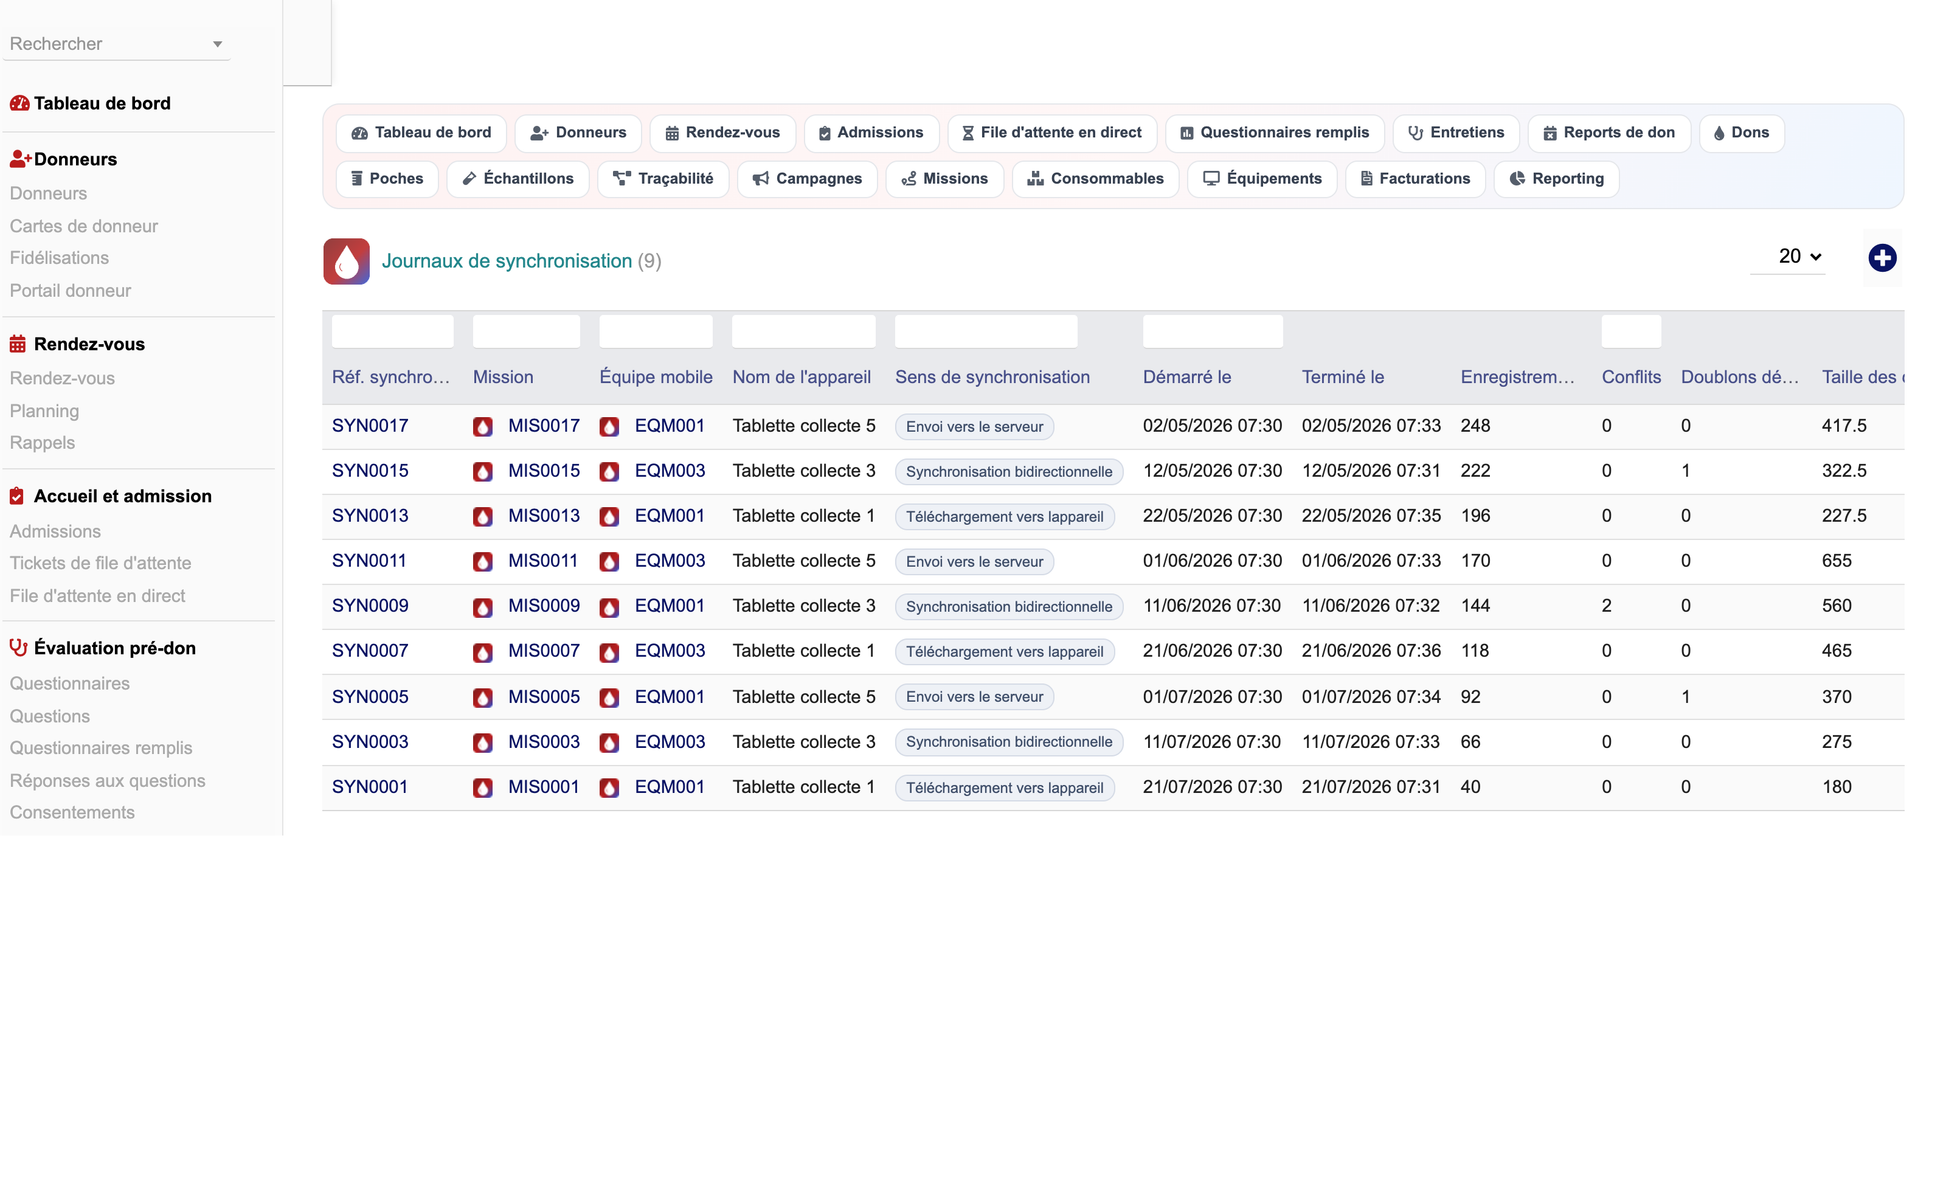This screenshot has width=1946, height=1204.
Task: Open sync log SYN0001
Action: click(370, 787)
